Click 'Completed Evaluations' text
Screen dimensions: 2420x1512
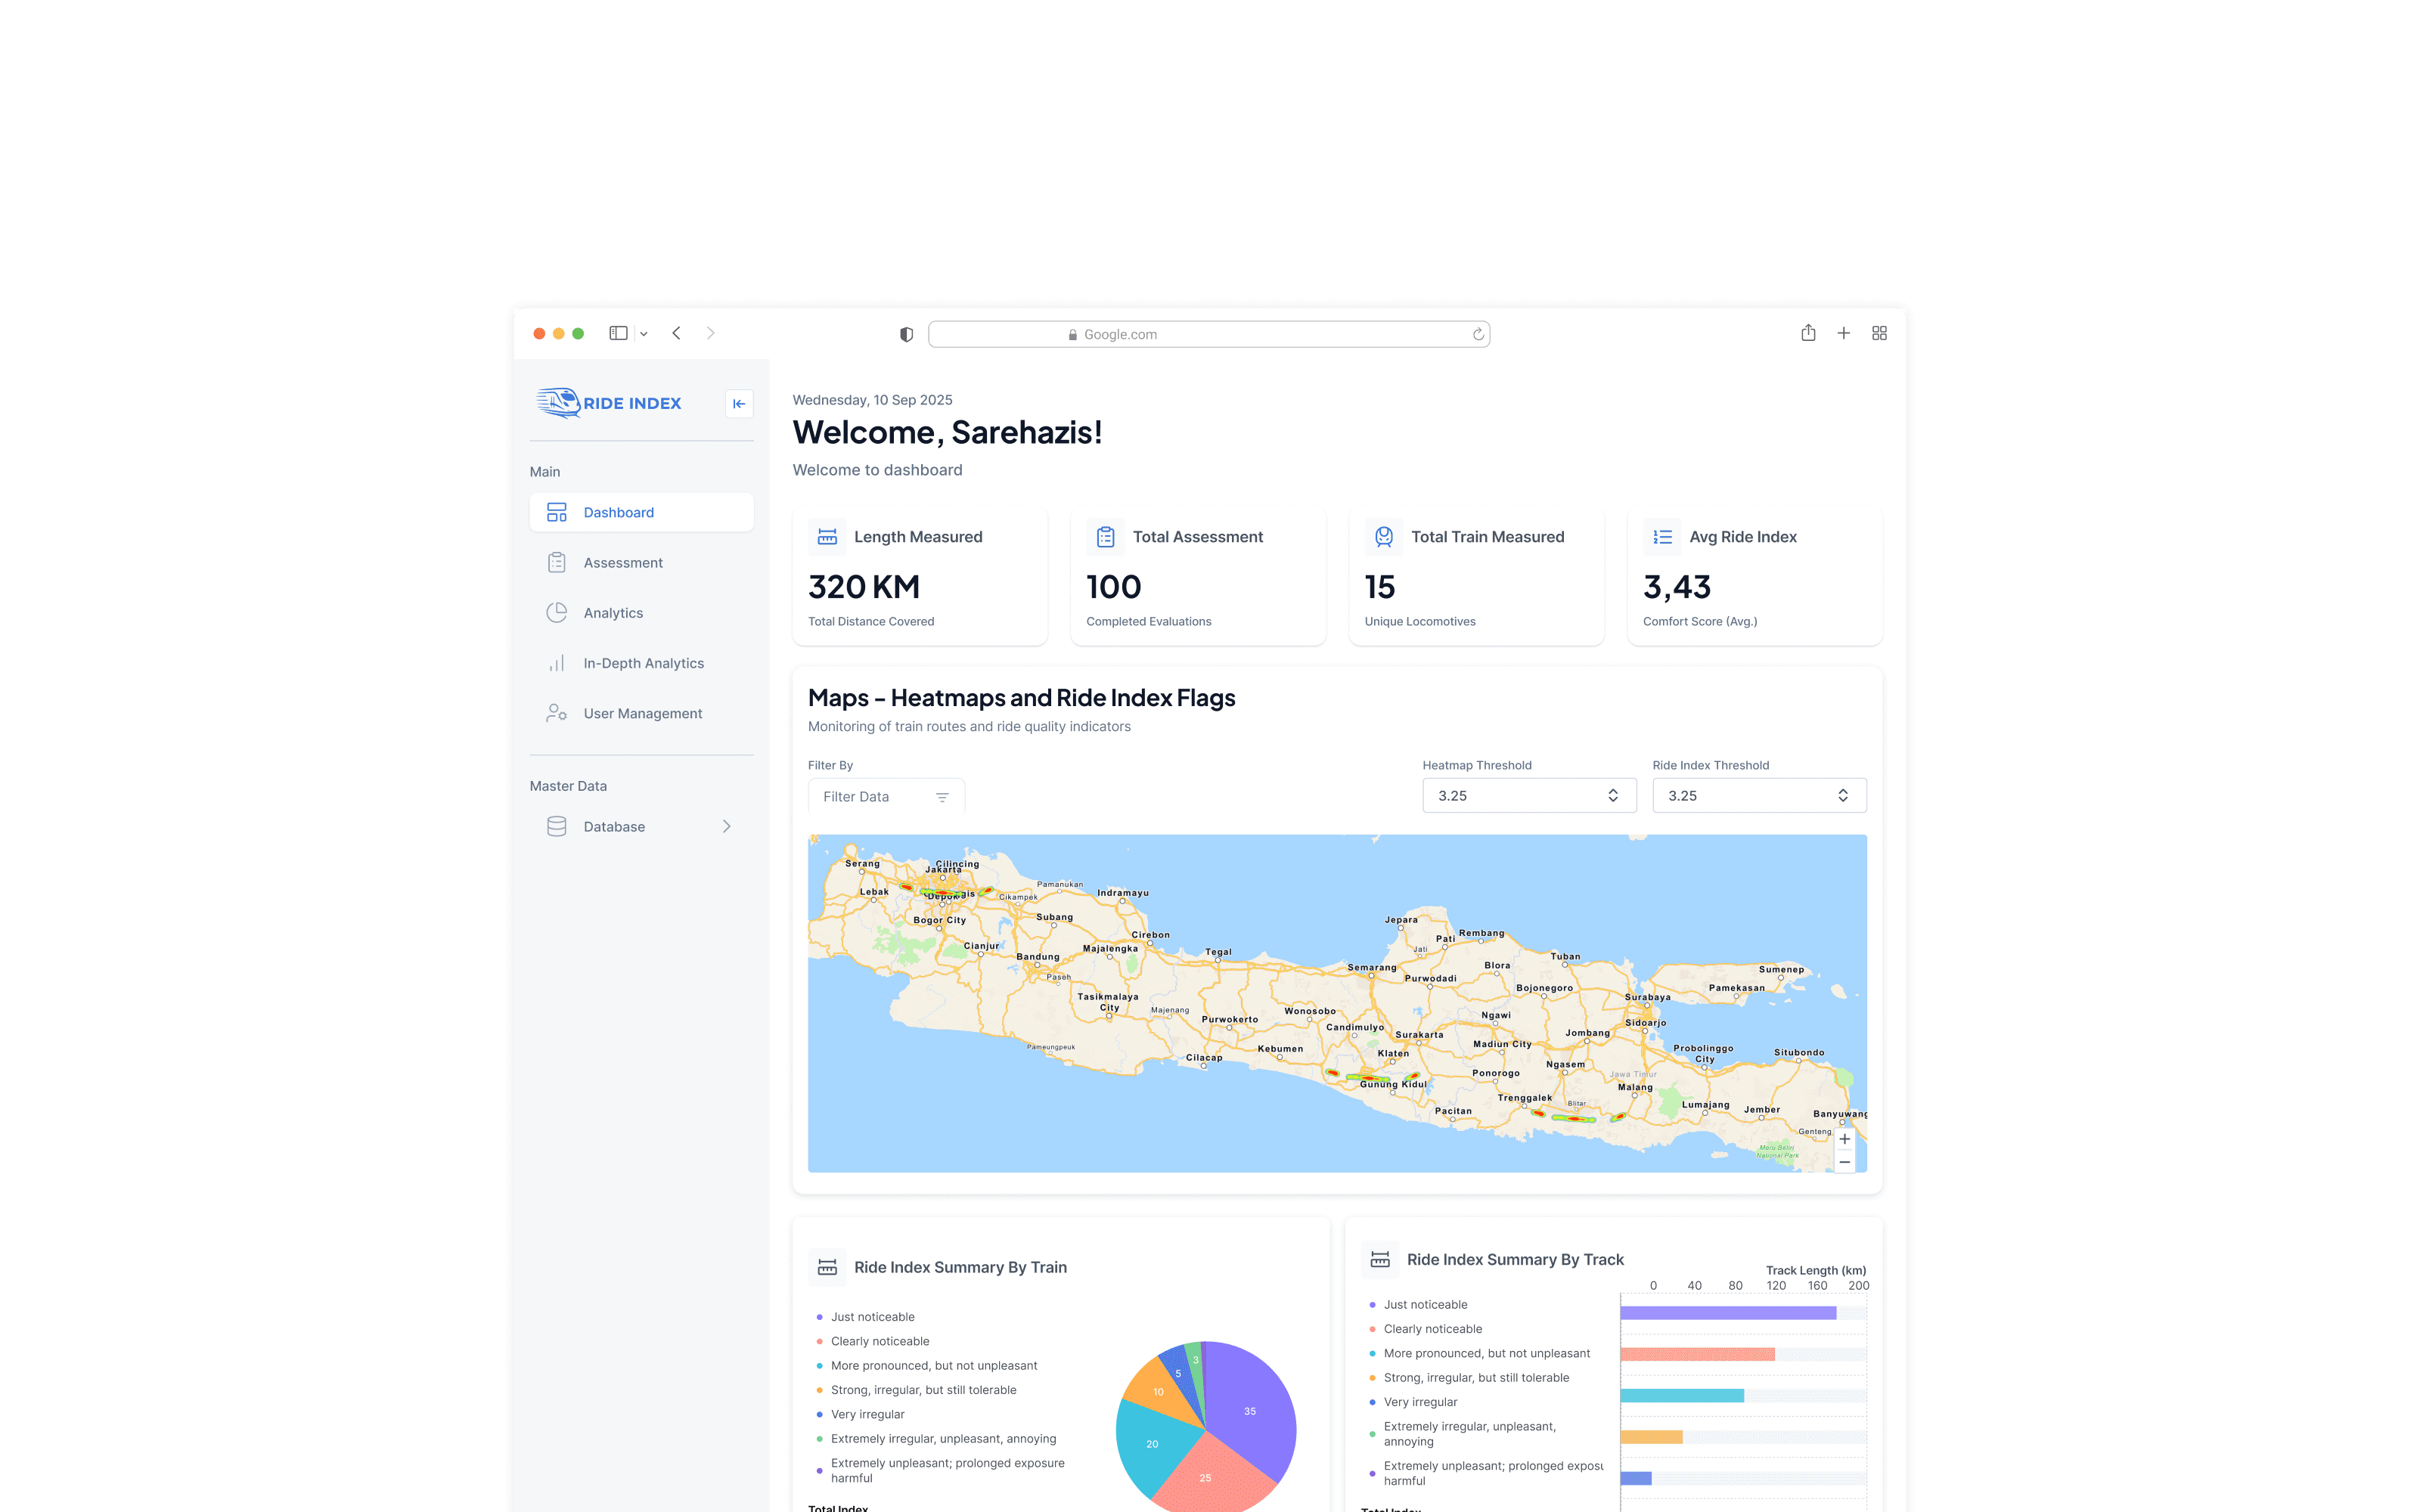pyautogui.click(x=1148, y=621)
